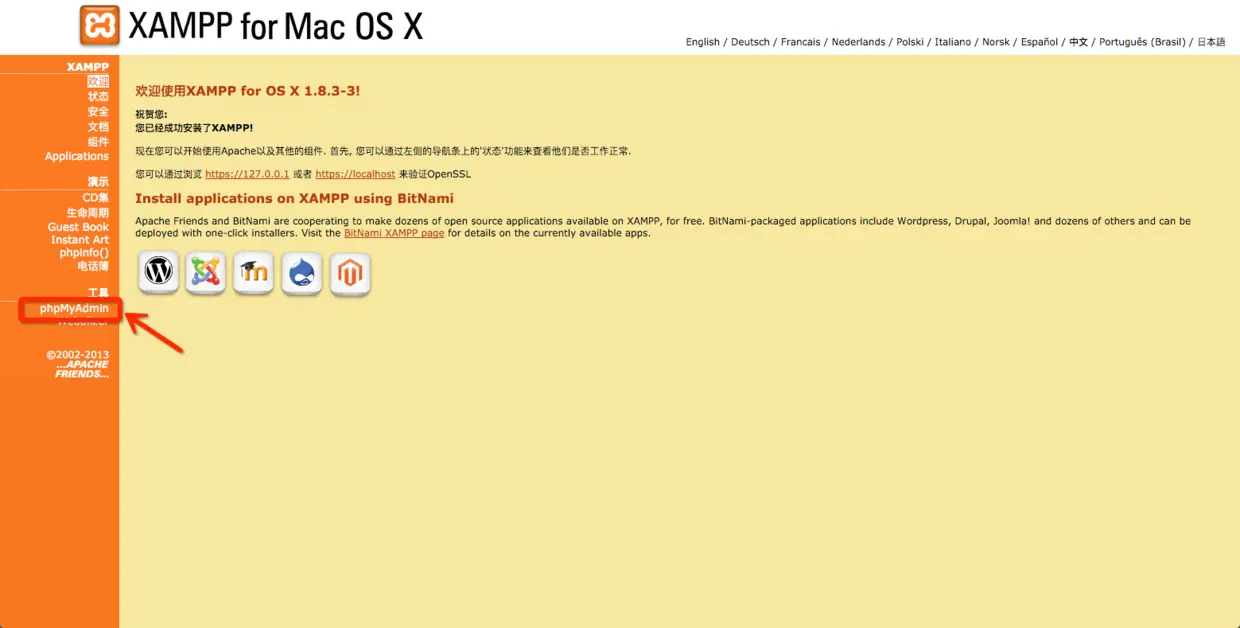Switch language to Nederlands
The width and height of the screenshot is (1240, 628).
(x=858, y=42)
